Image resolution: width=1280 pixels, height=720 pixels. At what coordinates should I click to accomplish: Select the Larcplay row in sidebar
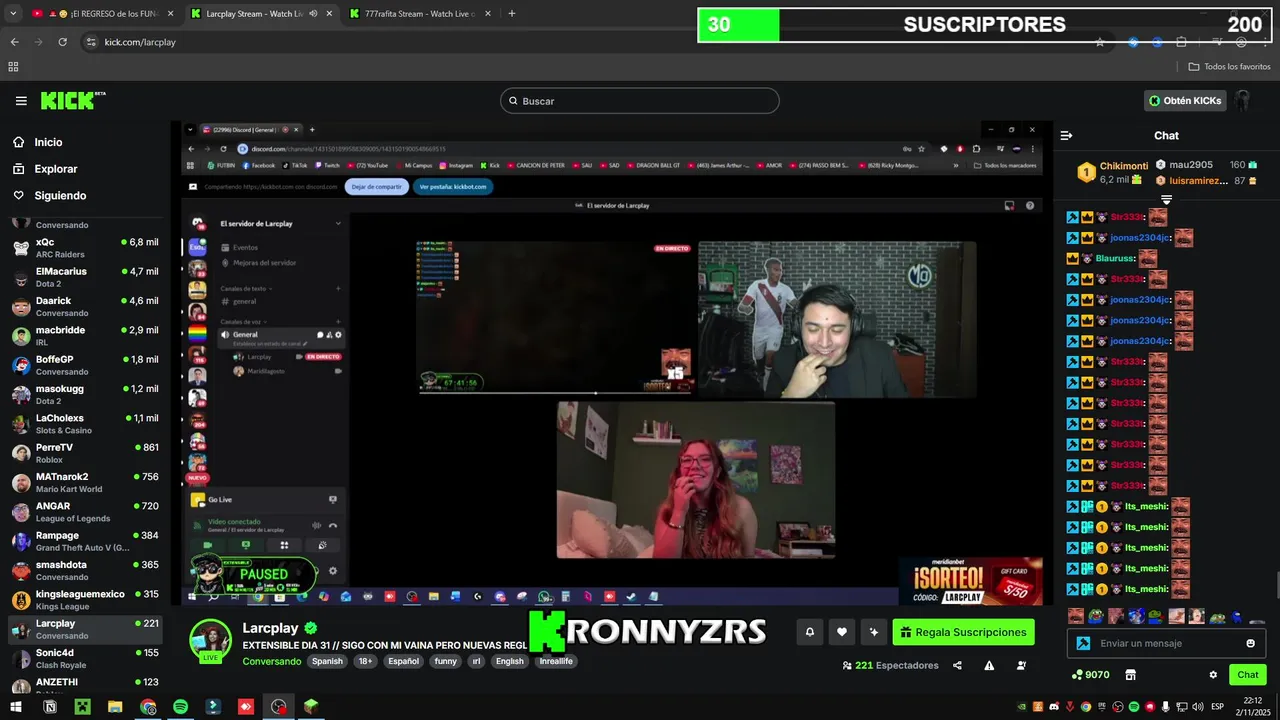[x=85, y=629]
